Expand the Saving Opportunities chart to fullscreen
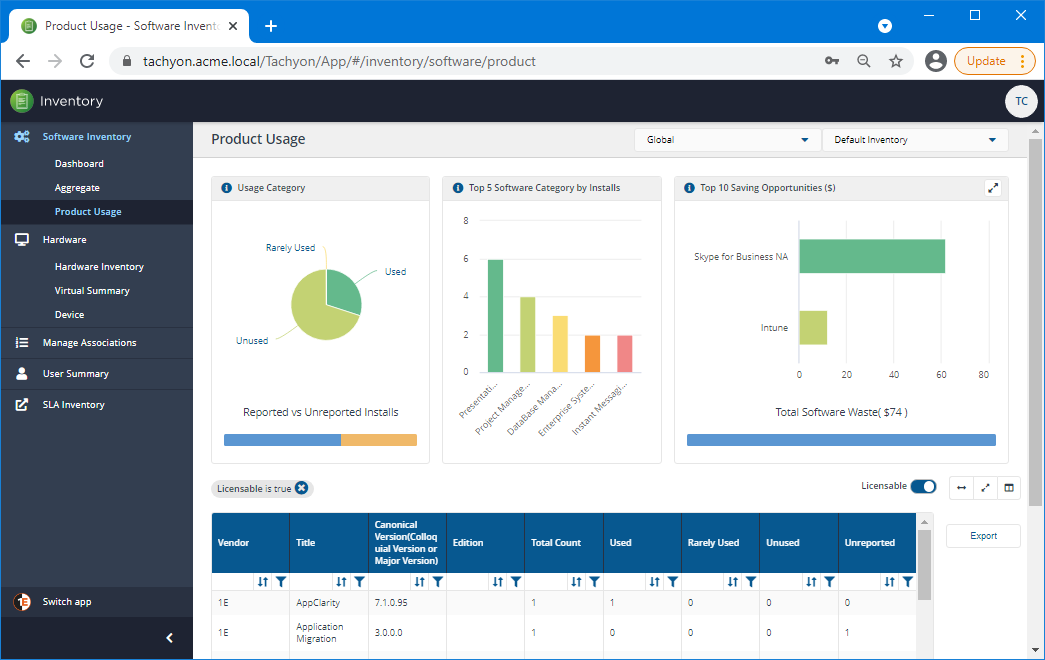 993,188
